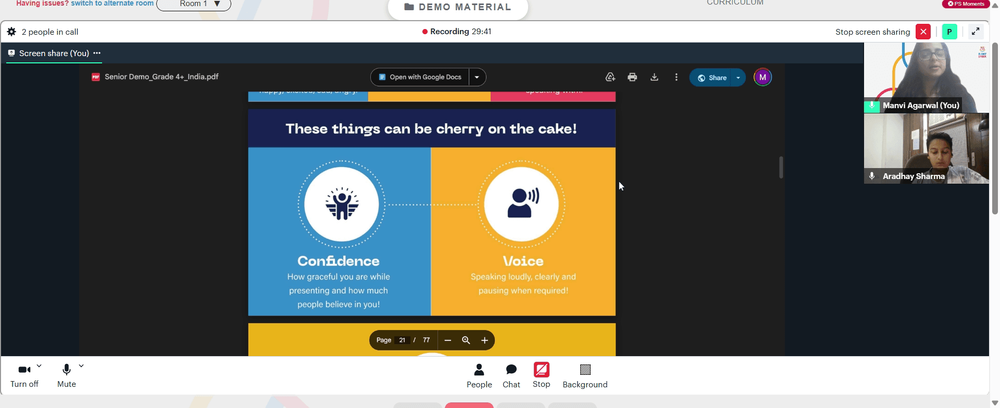
Task: Open PDF more actions menu
Action: [x=676, y=77]
